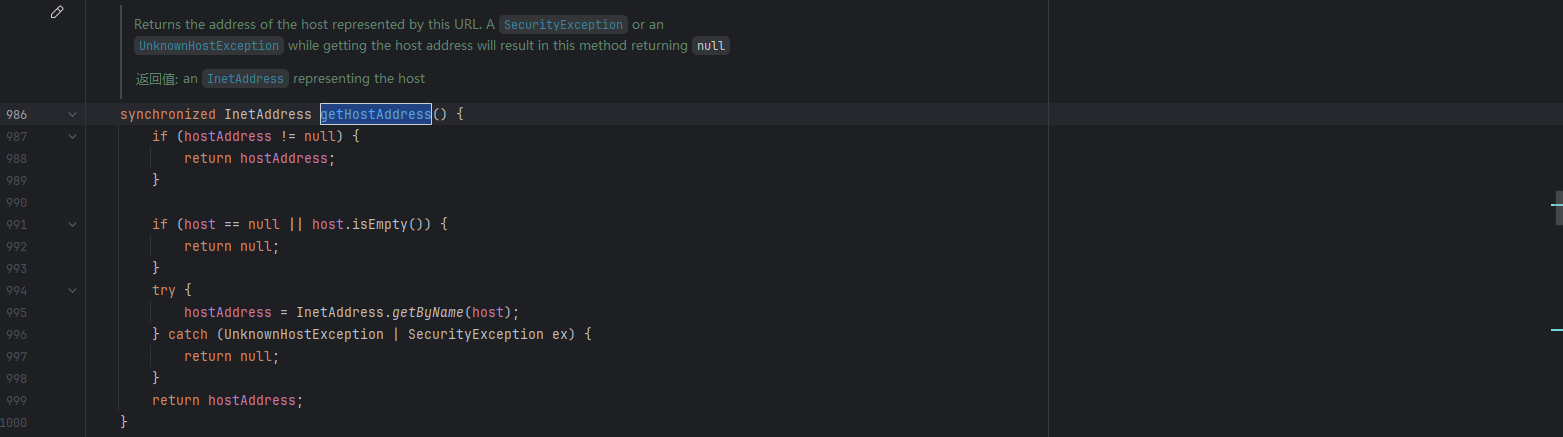Image resolution: width=1563 pixels, height=437 pixels.
Task: Click the pencil icon to edit documentation
Action: click(57, 12)
